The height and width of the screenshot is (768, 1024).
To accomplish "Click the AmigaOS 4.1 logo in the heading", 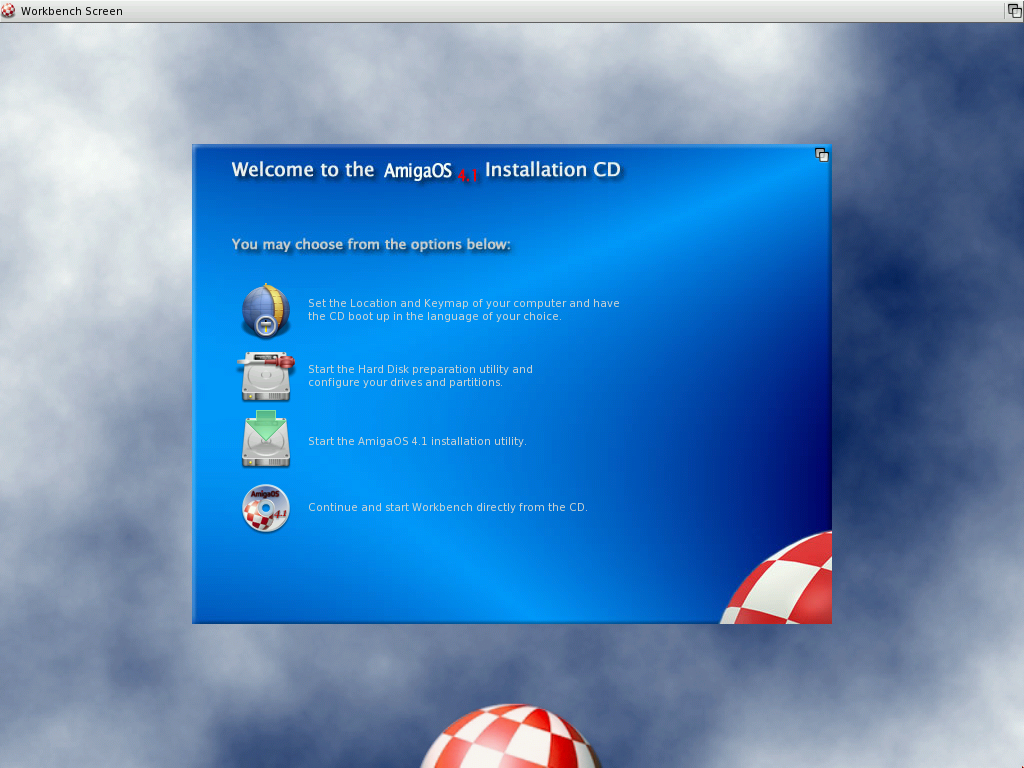I will 430,171.
